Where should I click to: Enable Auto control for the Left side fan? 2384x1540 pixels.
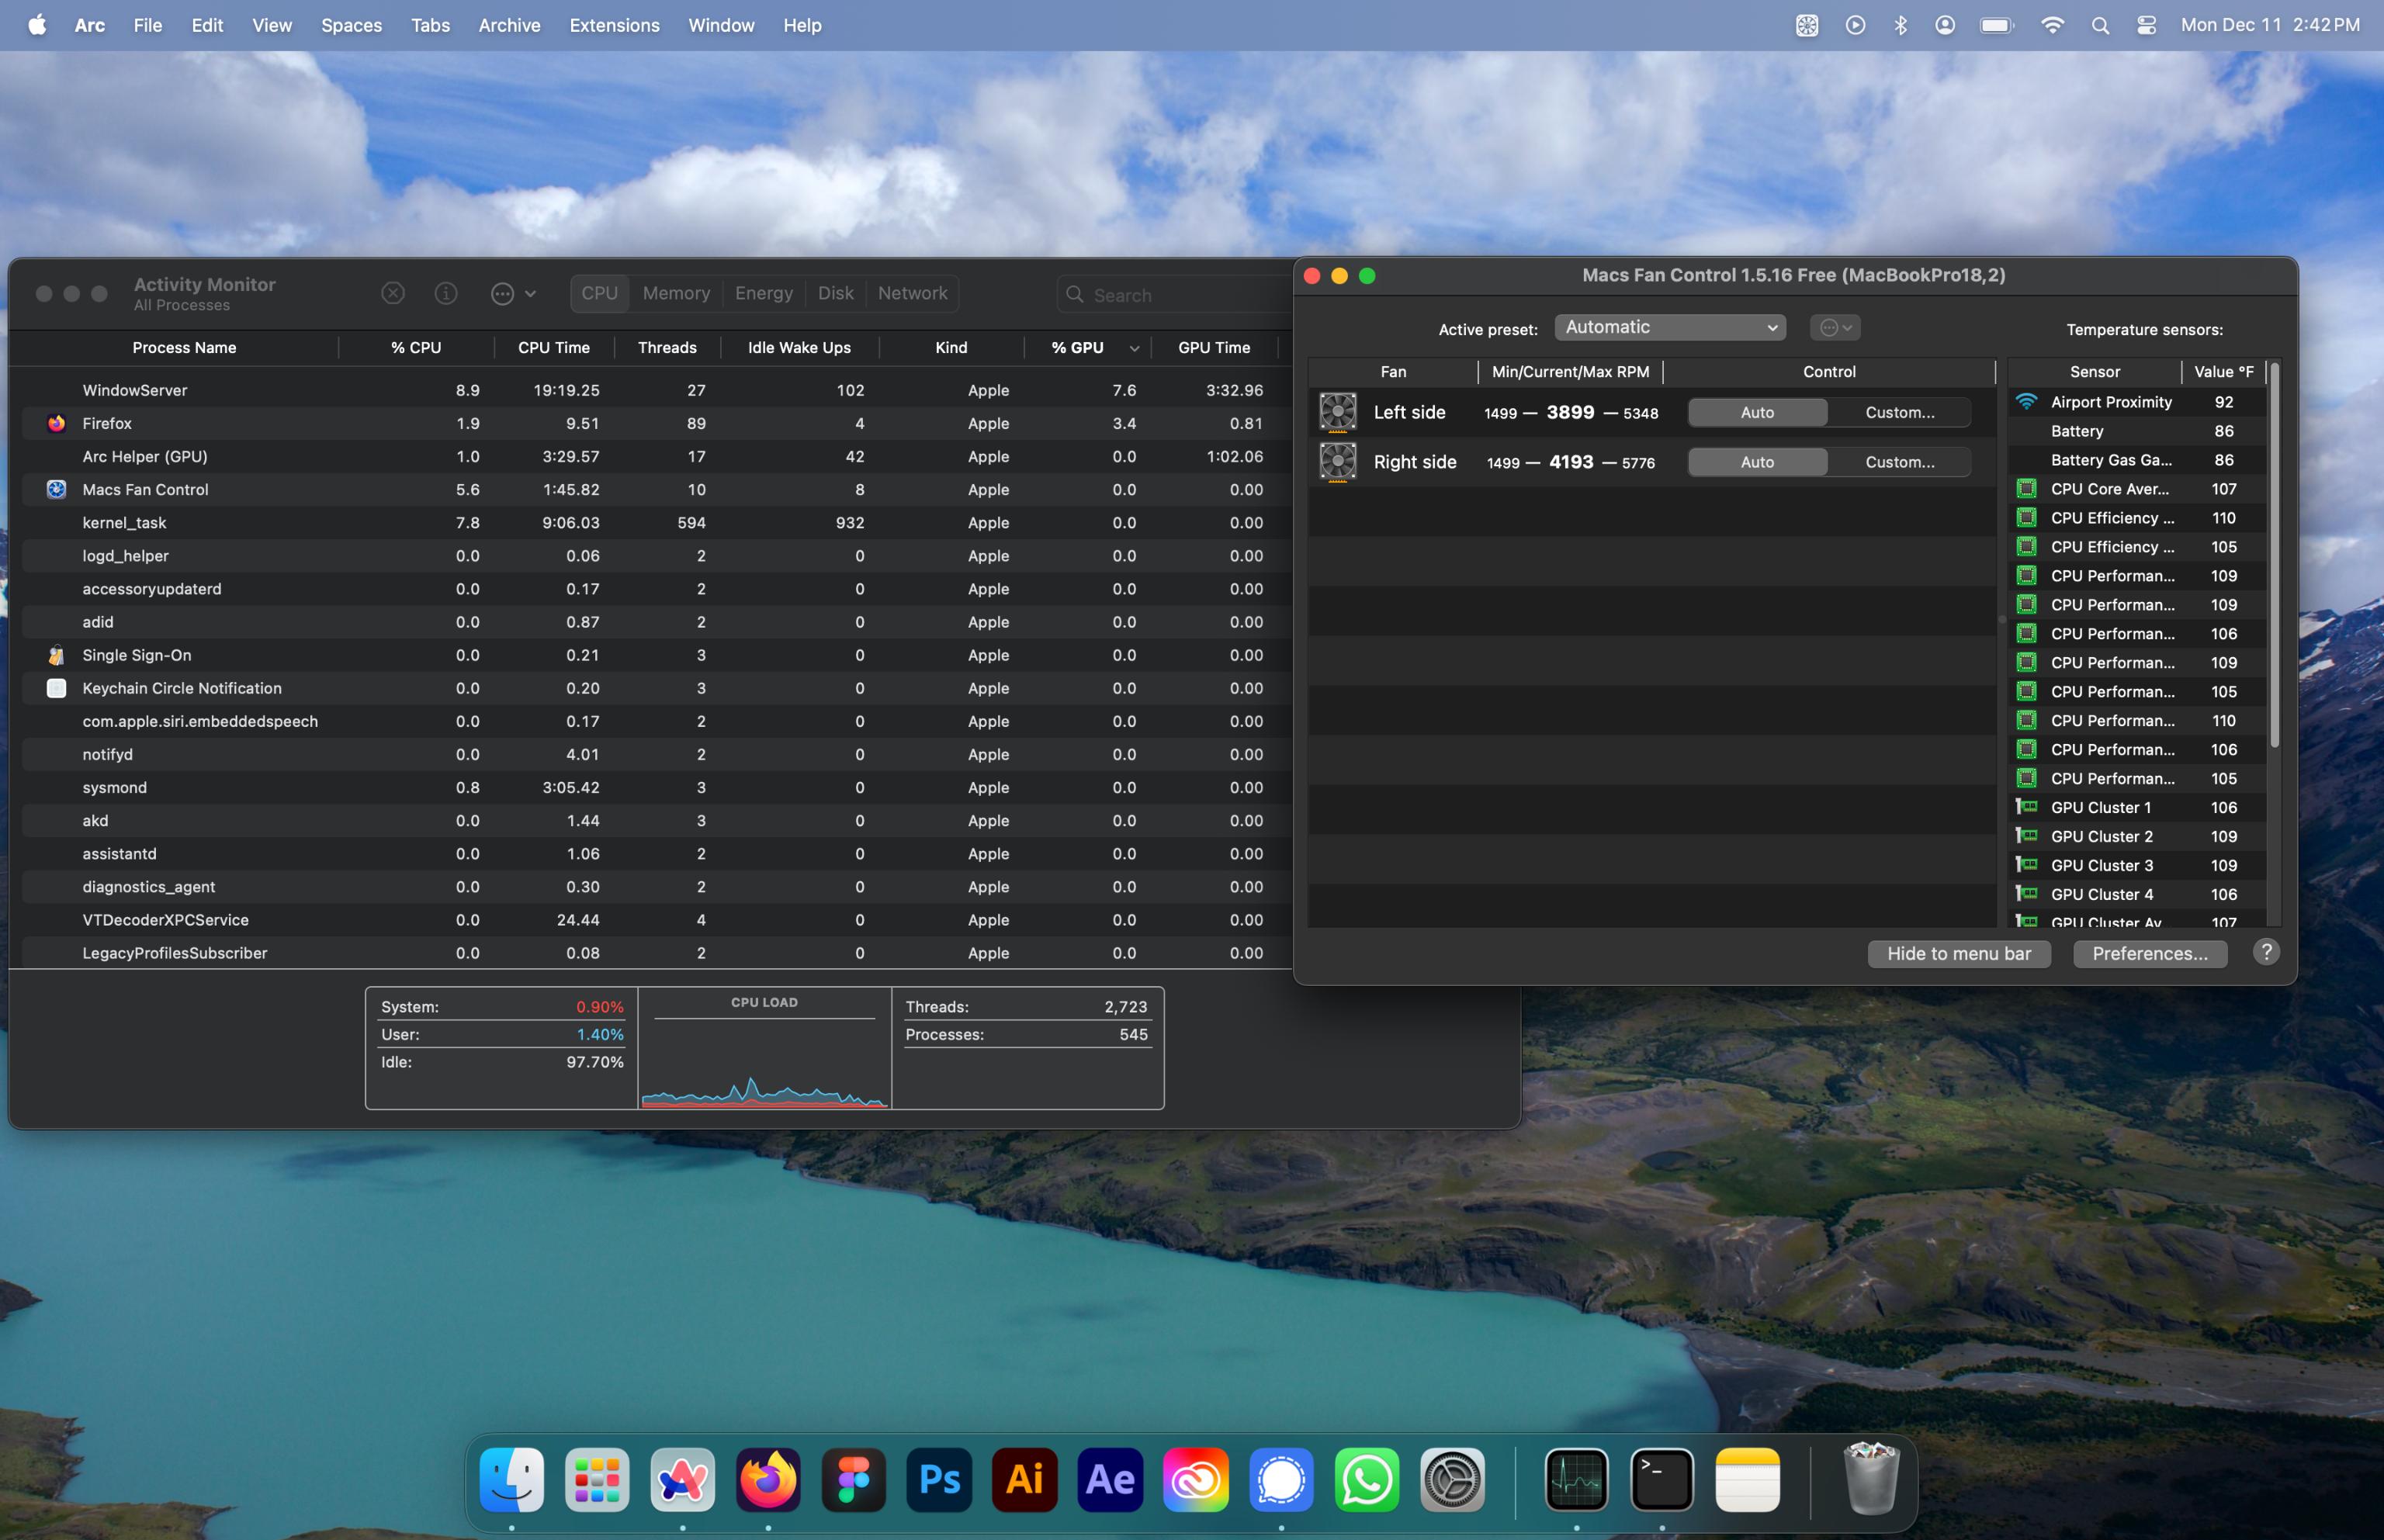point(1756,411)
